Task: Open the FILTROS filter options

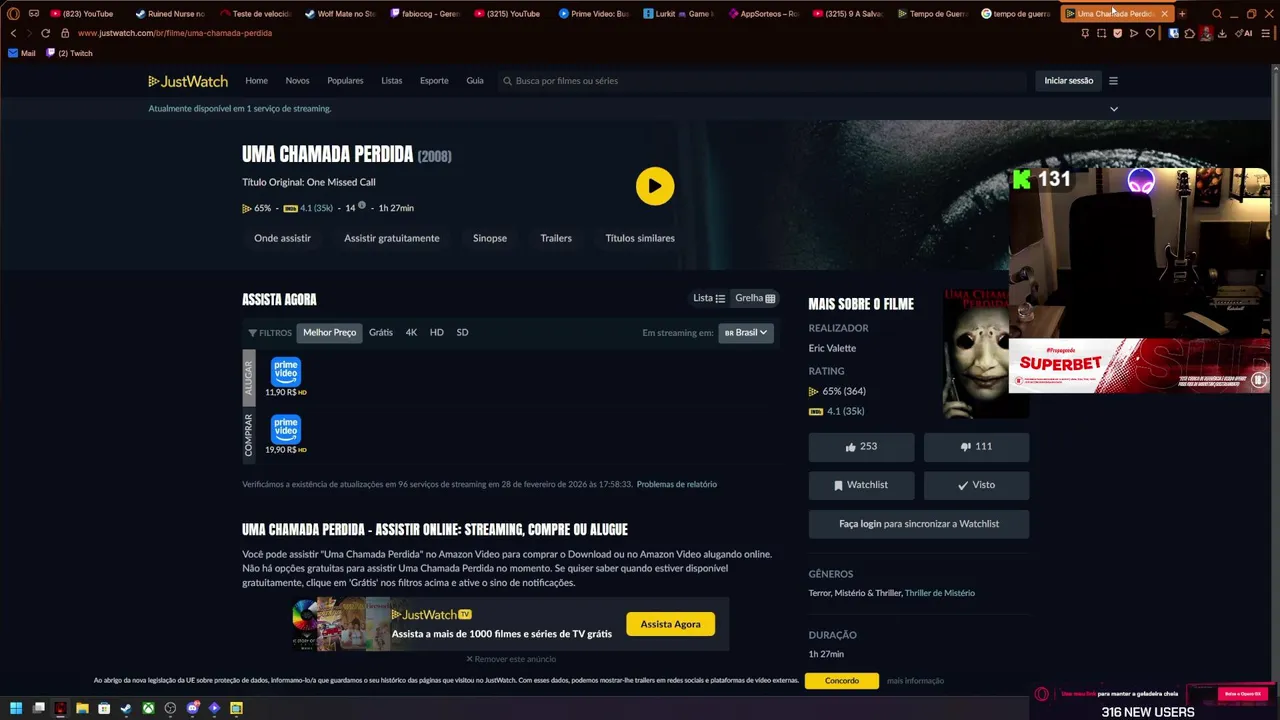Action: pyautogui.click(x=270, y=333)
